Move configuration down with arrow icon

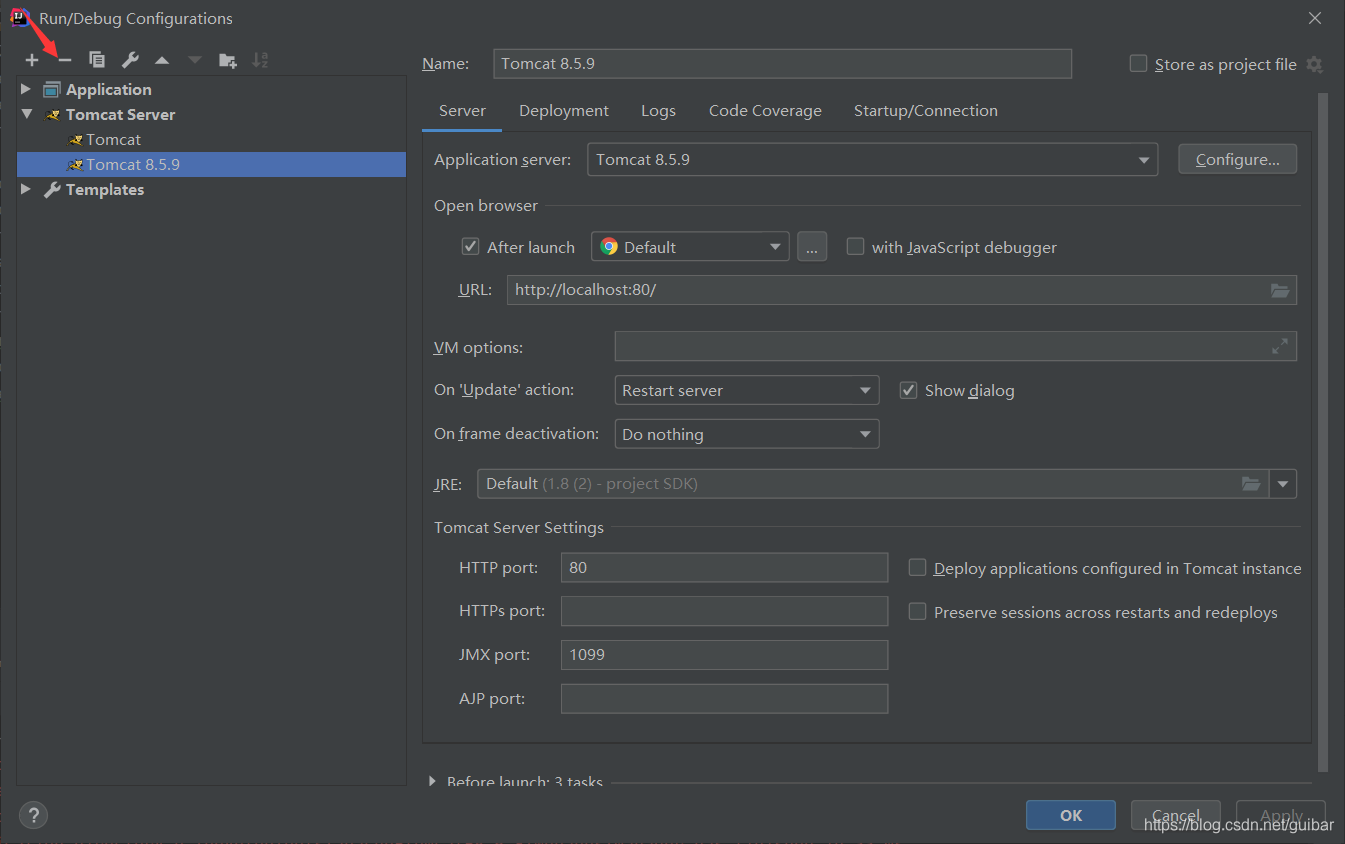[x=195, y=61]
